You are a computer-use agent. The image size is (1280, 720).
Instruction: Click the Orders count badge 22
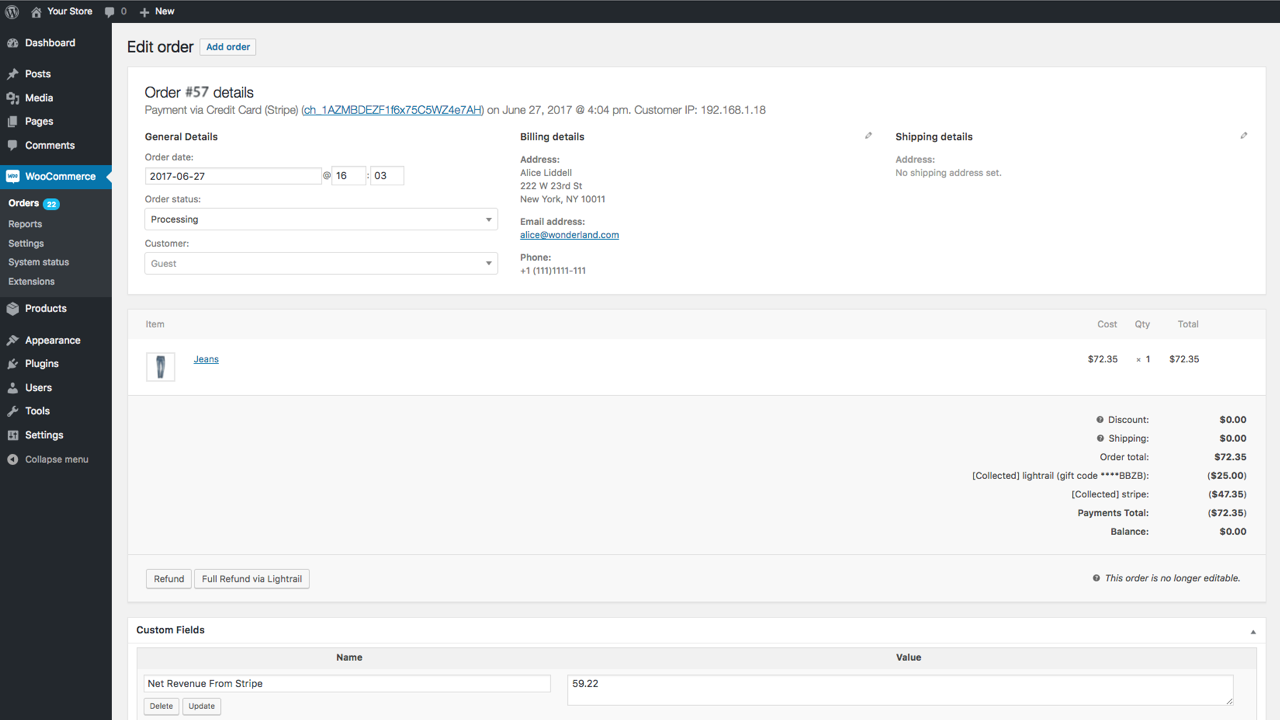click(51, 204)
